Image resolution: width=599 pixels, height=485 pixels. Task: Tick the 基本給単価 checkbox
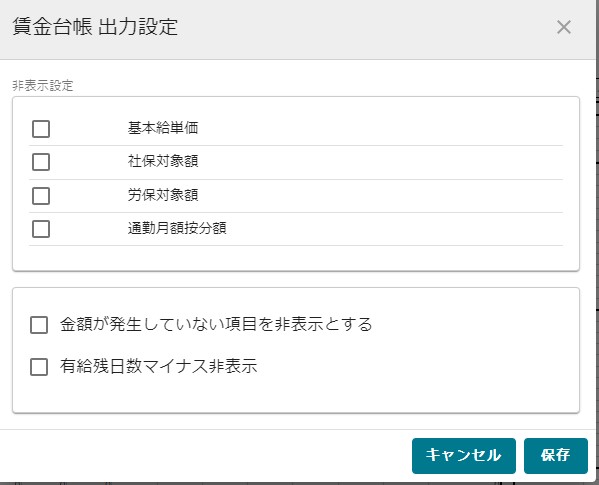pyautogui.click(x=41, y=129)
